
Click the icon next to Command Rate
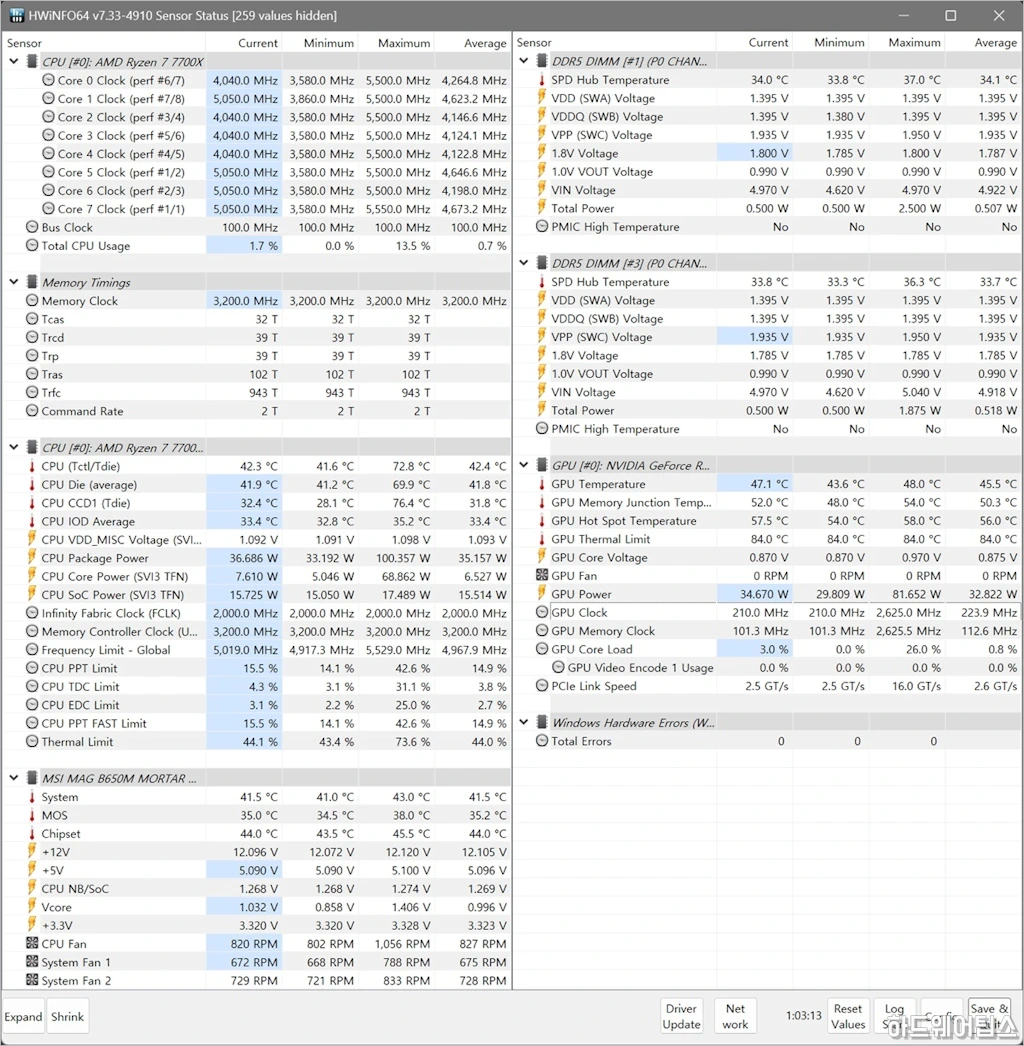coord(32,411)
